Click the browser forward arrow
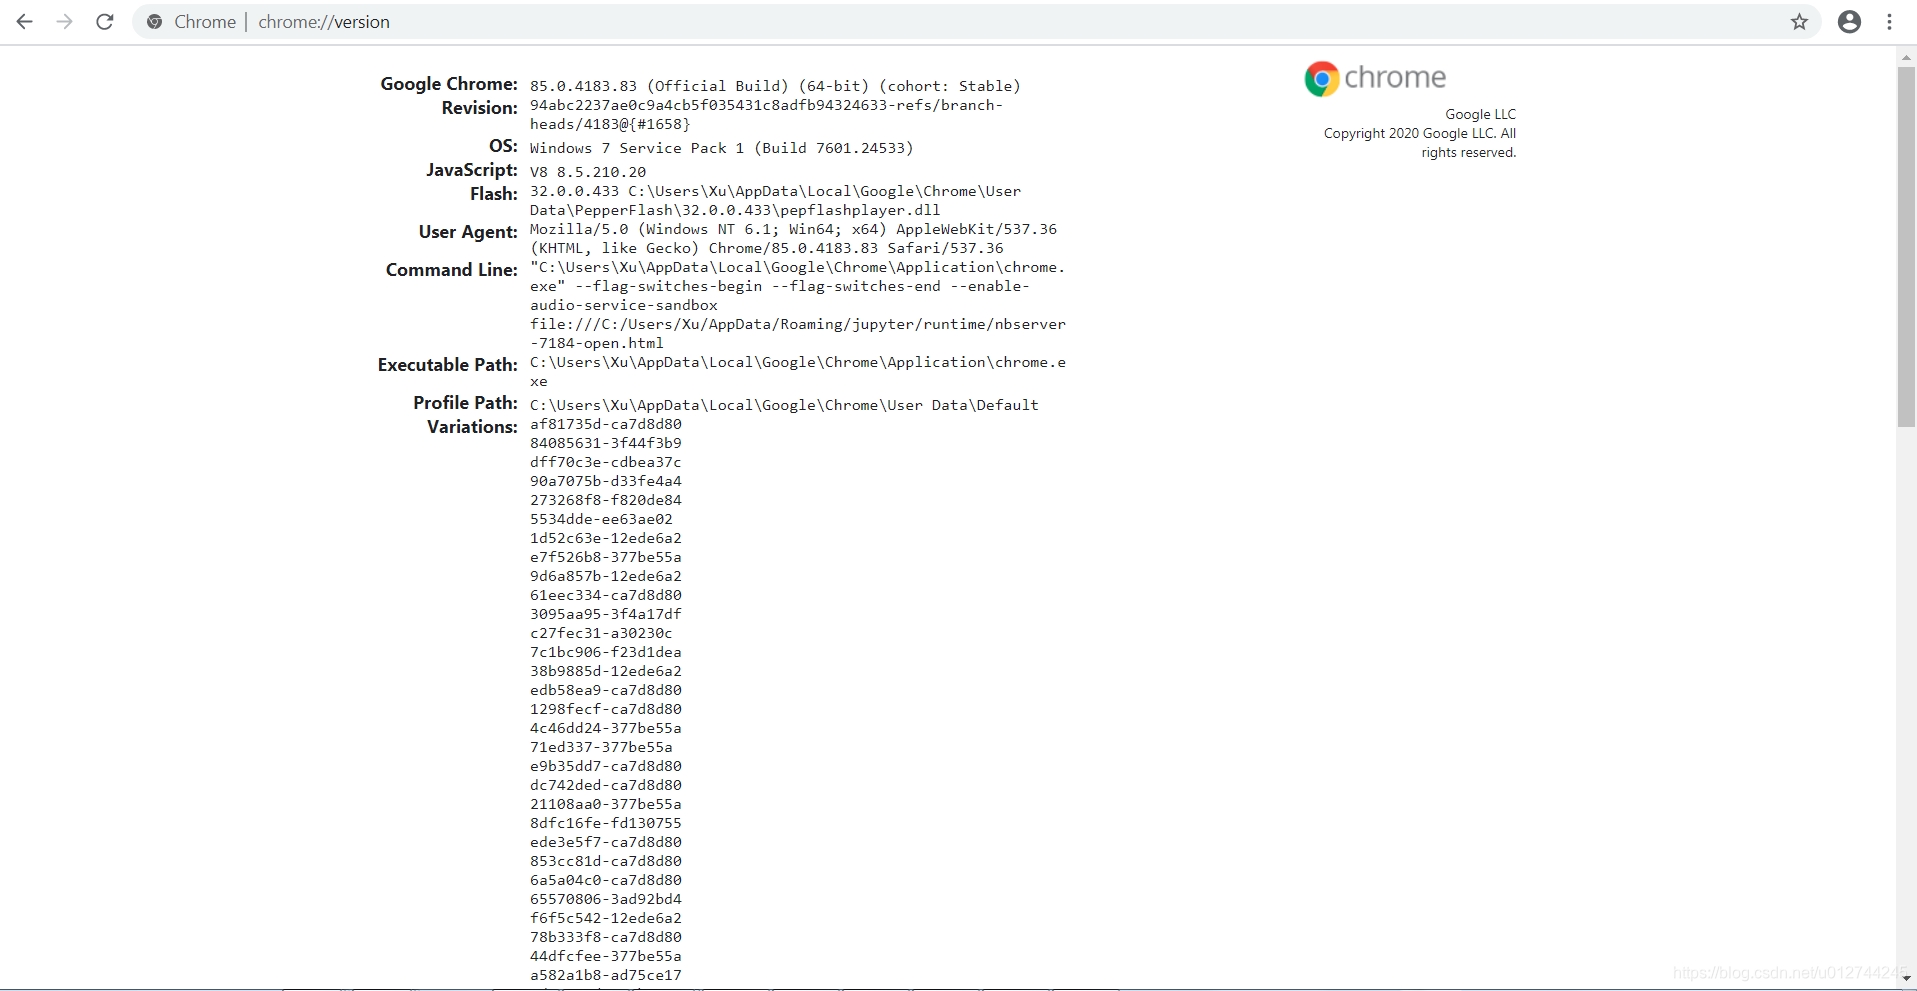 pyautogui.click(x=65, y=22)
